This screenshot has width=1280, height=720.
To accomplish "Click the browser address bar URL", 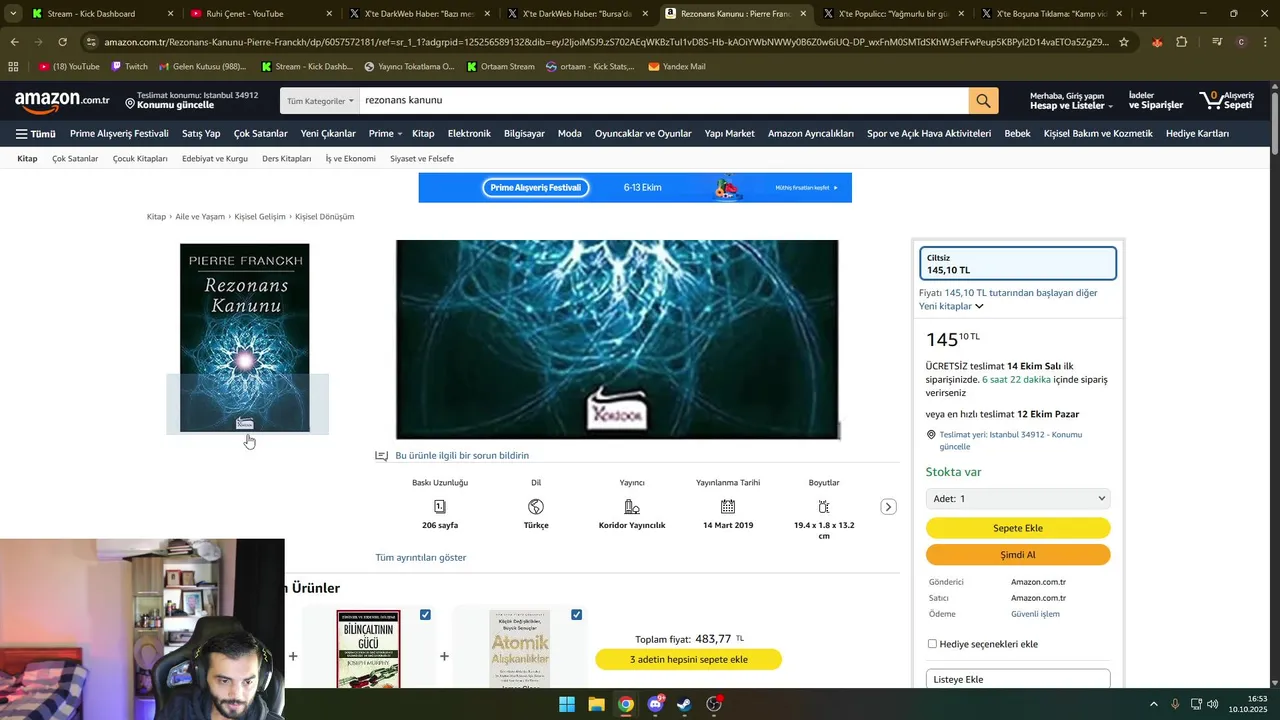I will (x=606, y=42).
